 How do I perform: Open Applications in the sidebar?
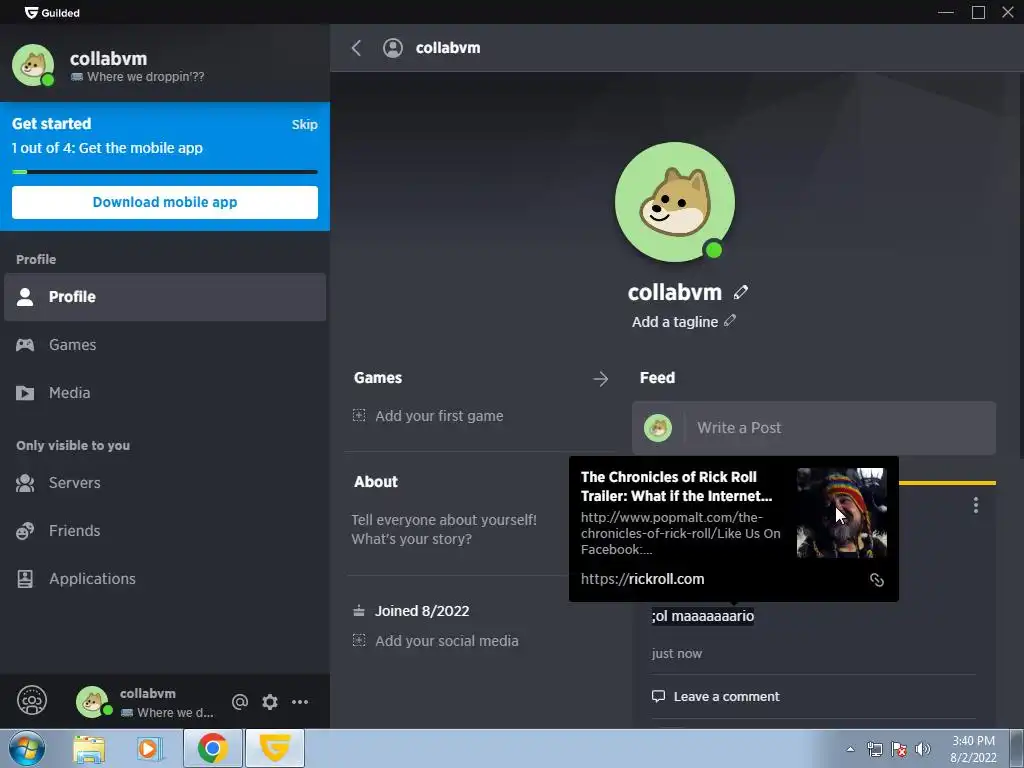[x=165, y=579]
